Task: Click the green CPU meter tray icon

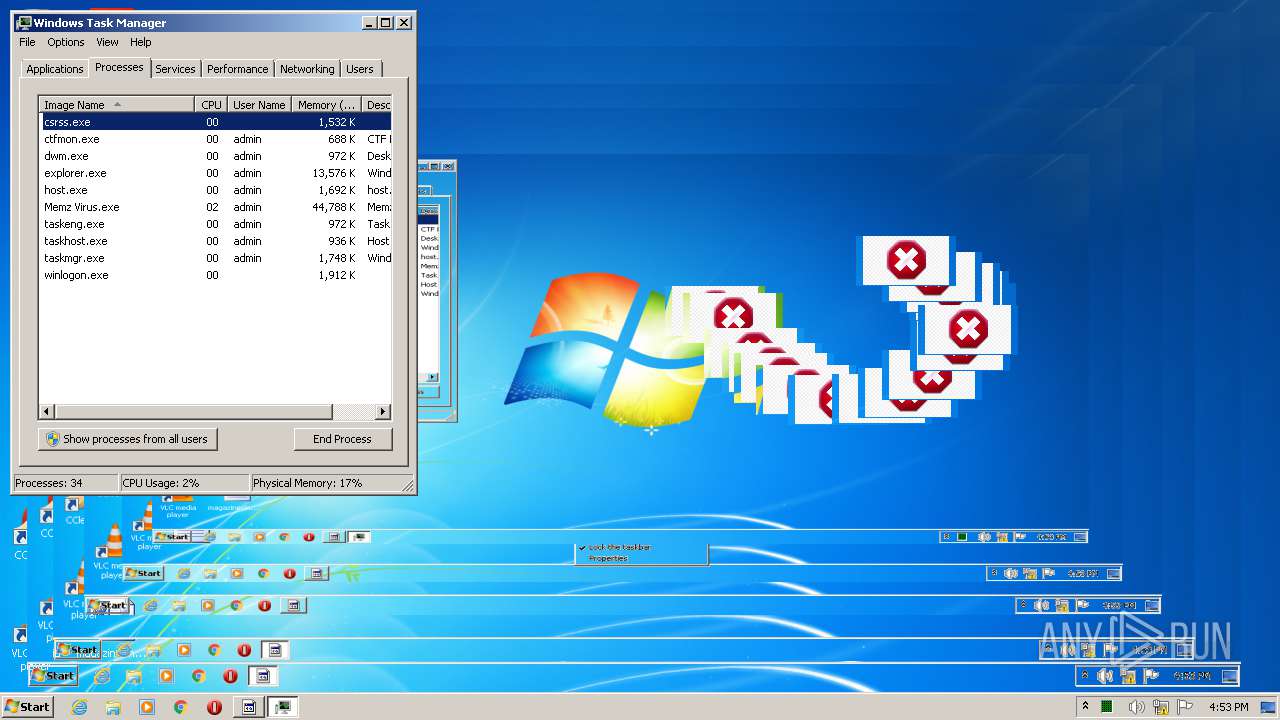Action: (1107, 707)
